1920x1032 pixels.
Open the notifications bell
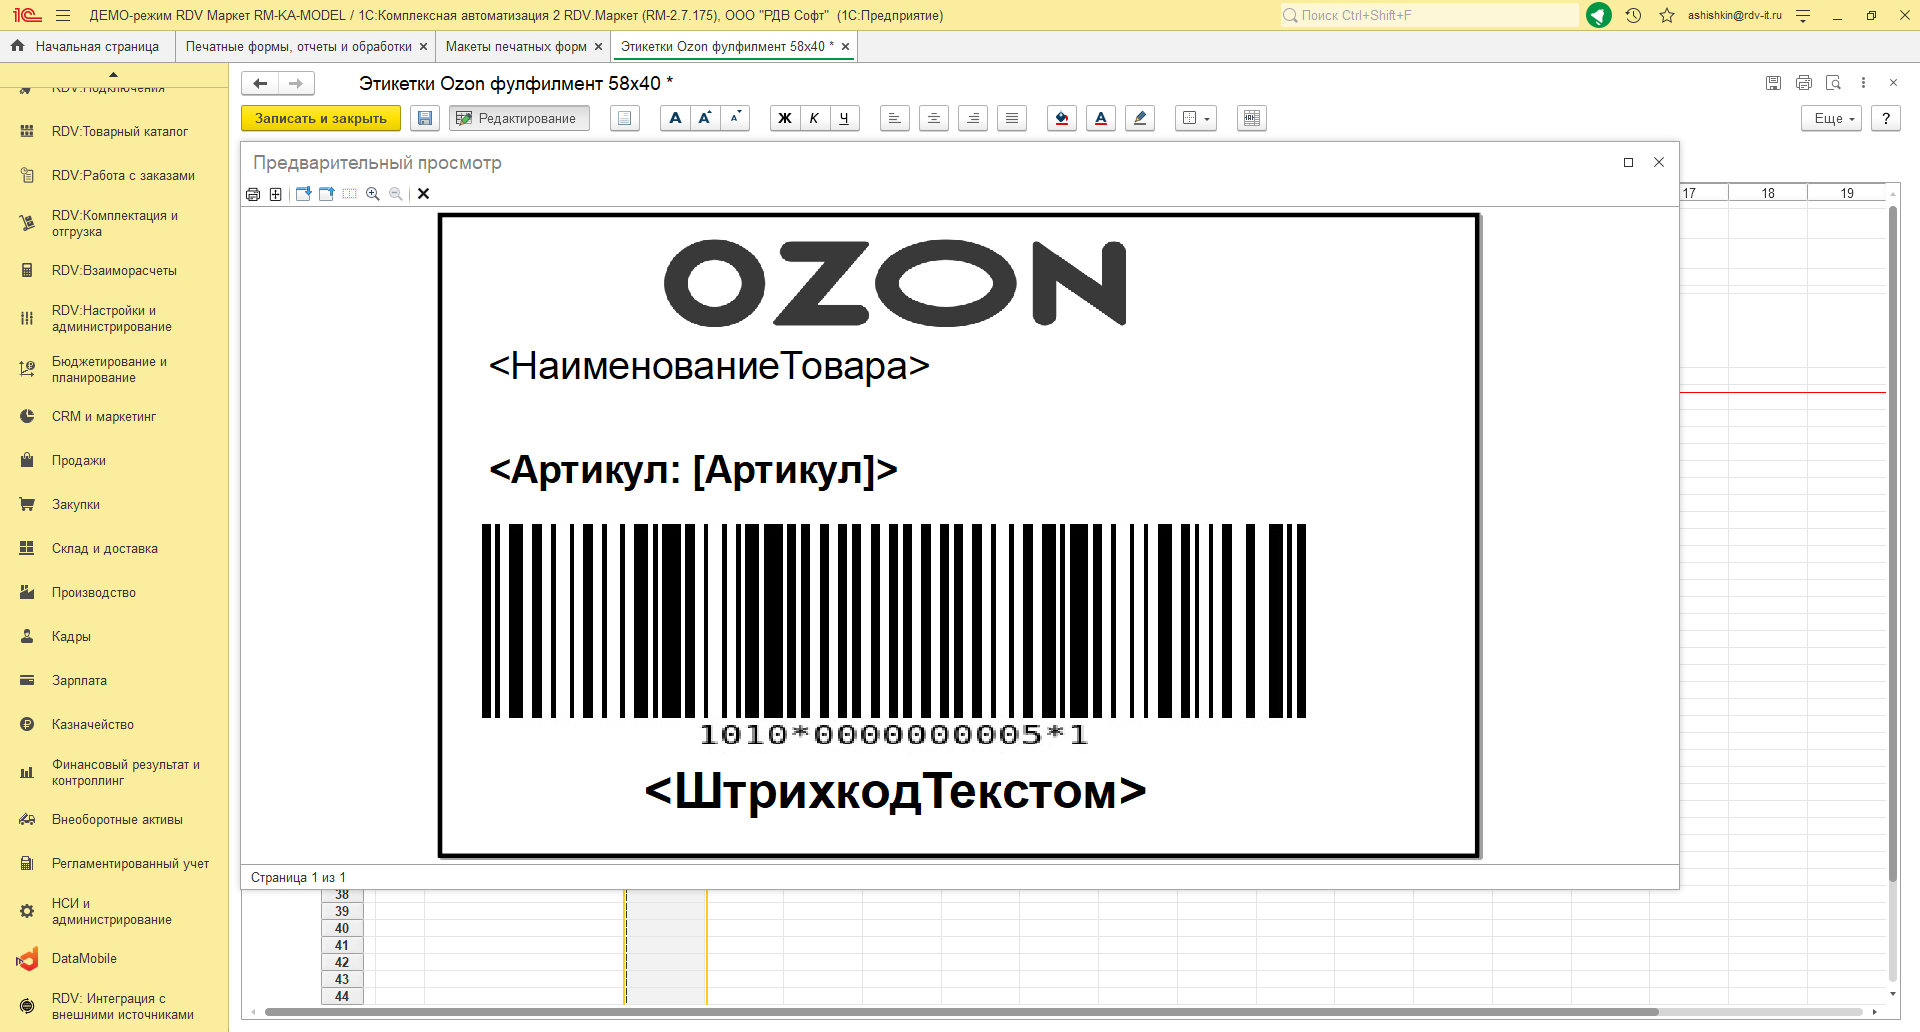coord(1599,15)
